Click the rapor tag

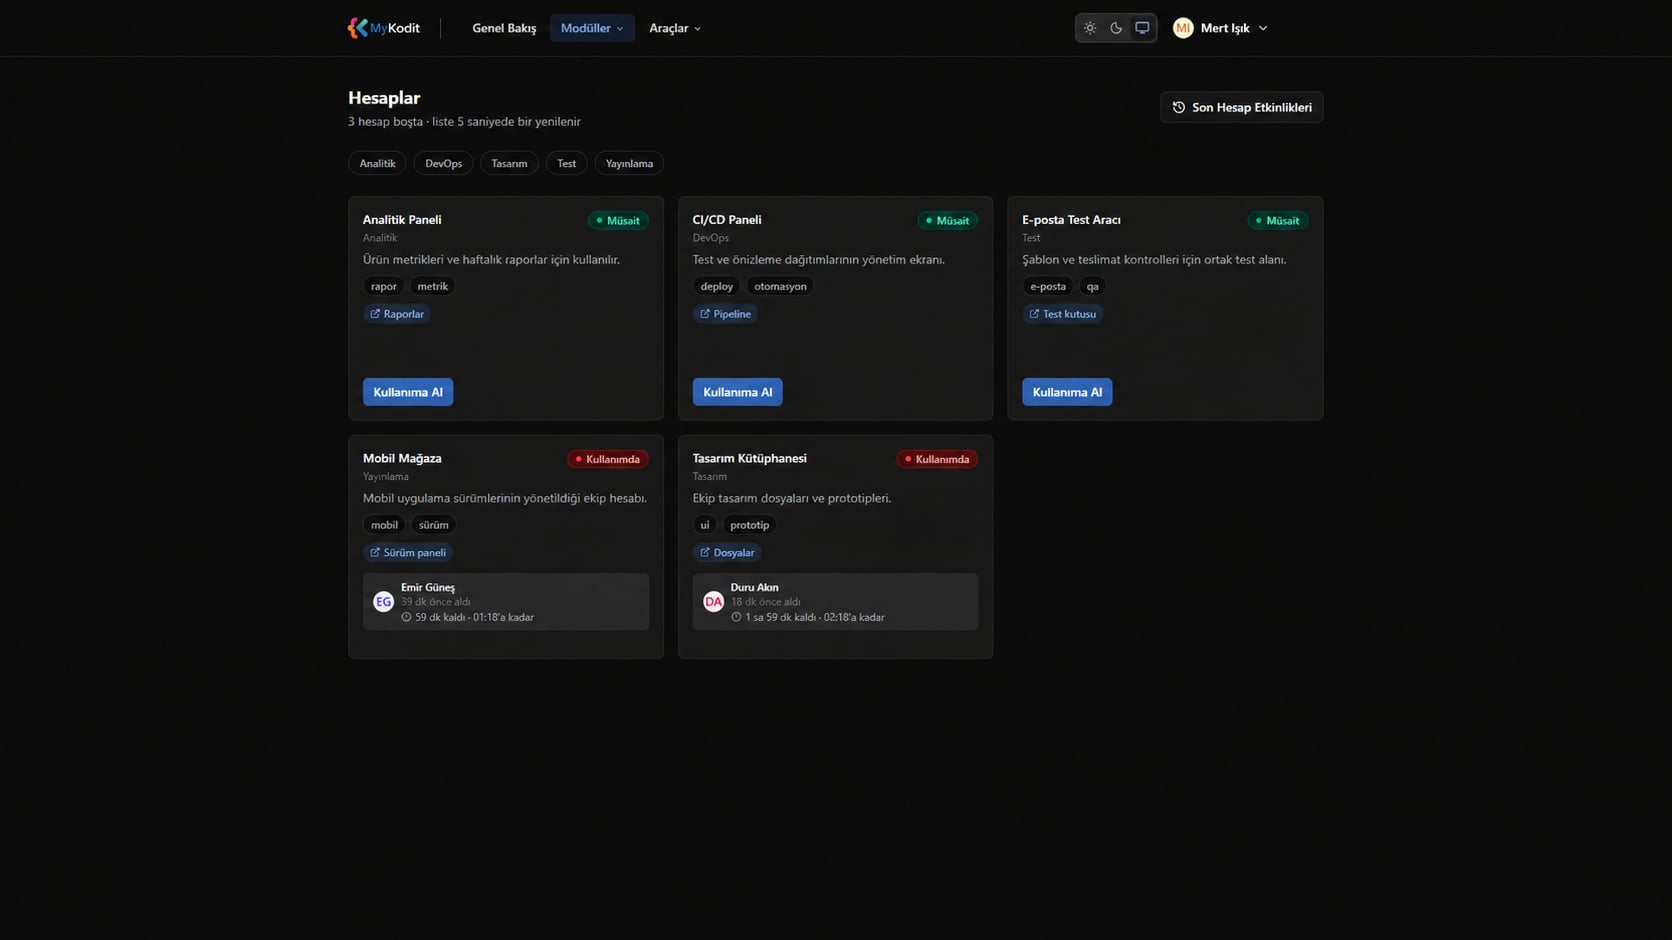click(384, 286)
